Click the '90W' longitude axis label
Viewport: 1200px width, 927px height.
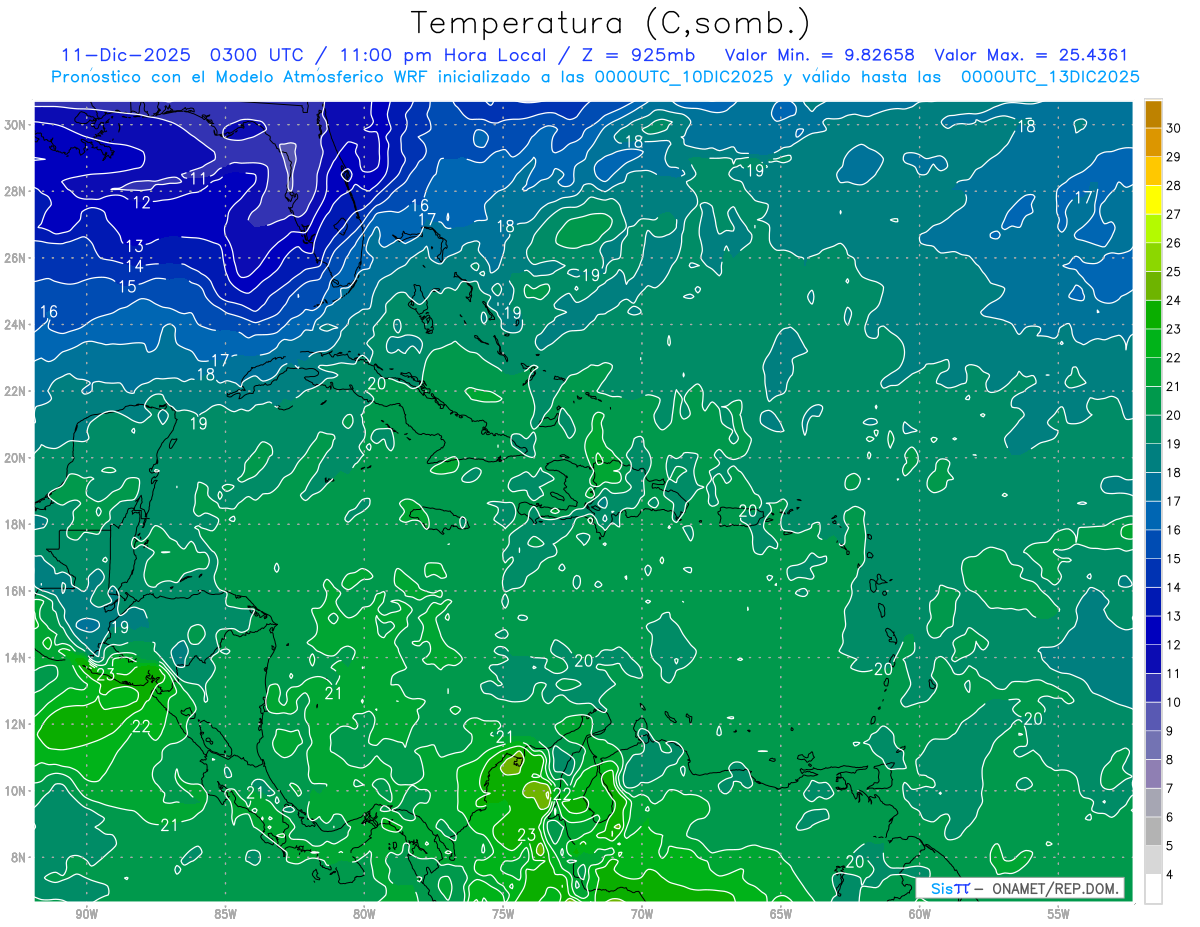click(87, 914)
